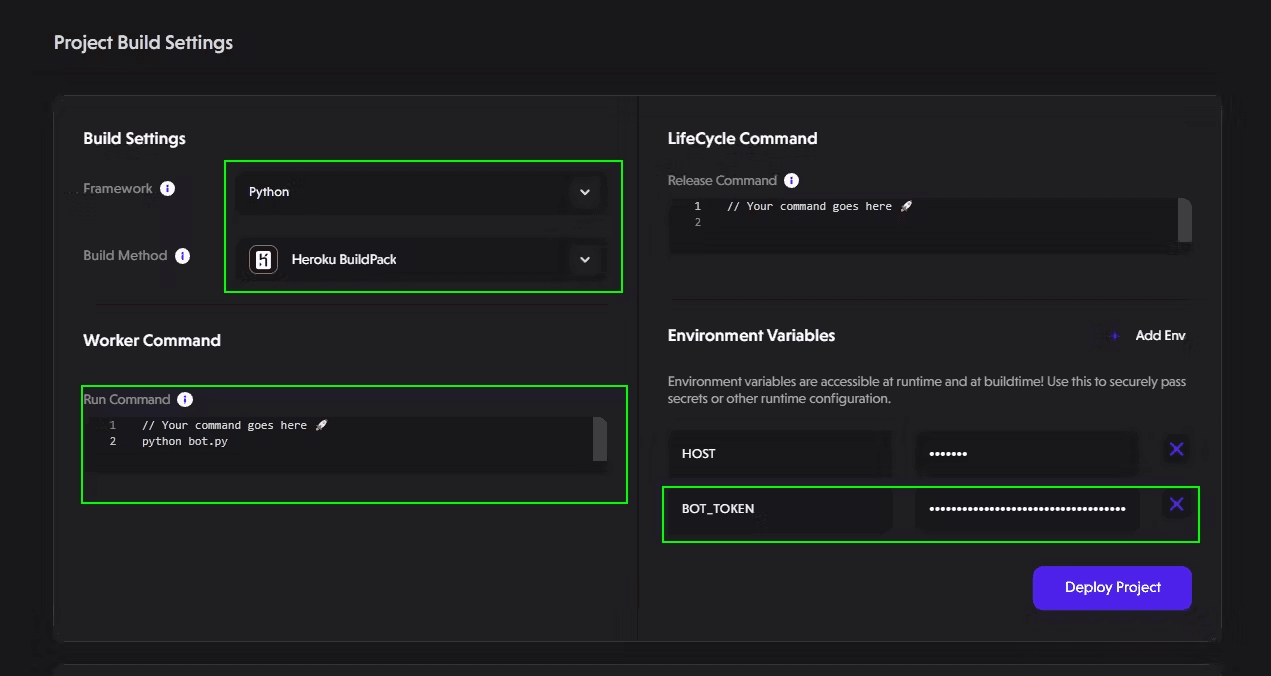This screenshot has width=1271, height=676.
Task: Click the 'Framework' field label
Action: click(x=118, y=189)
